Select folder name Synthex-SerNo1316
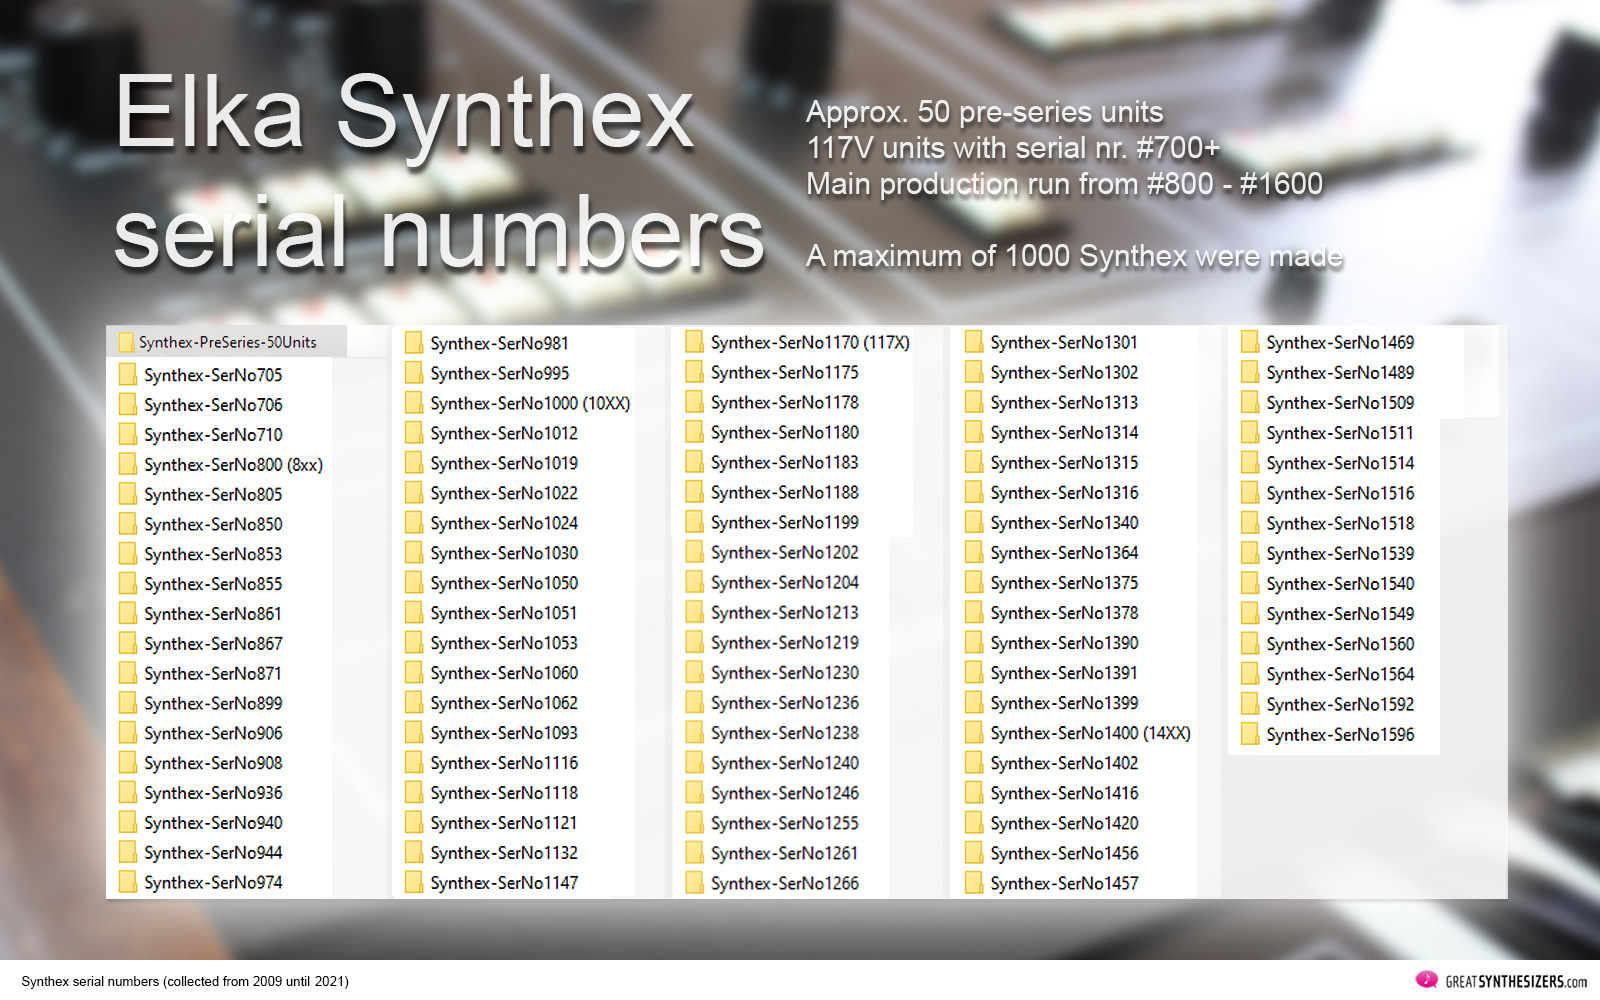Screen dimensions: 1600x1000 click(x=1064, y=493)
